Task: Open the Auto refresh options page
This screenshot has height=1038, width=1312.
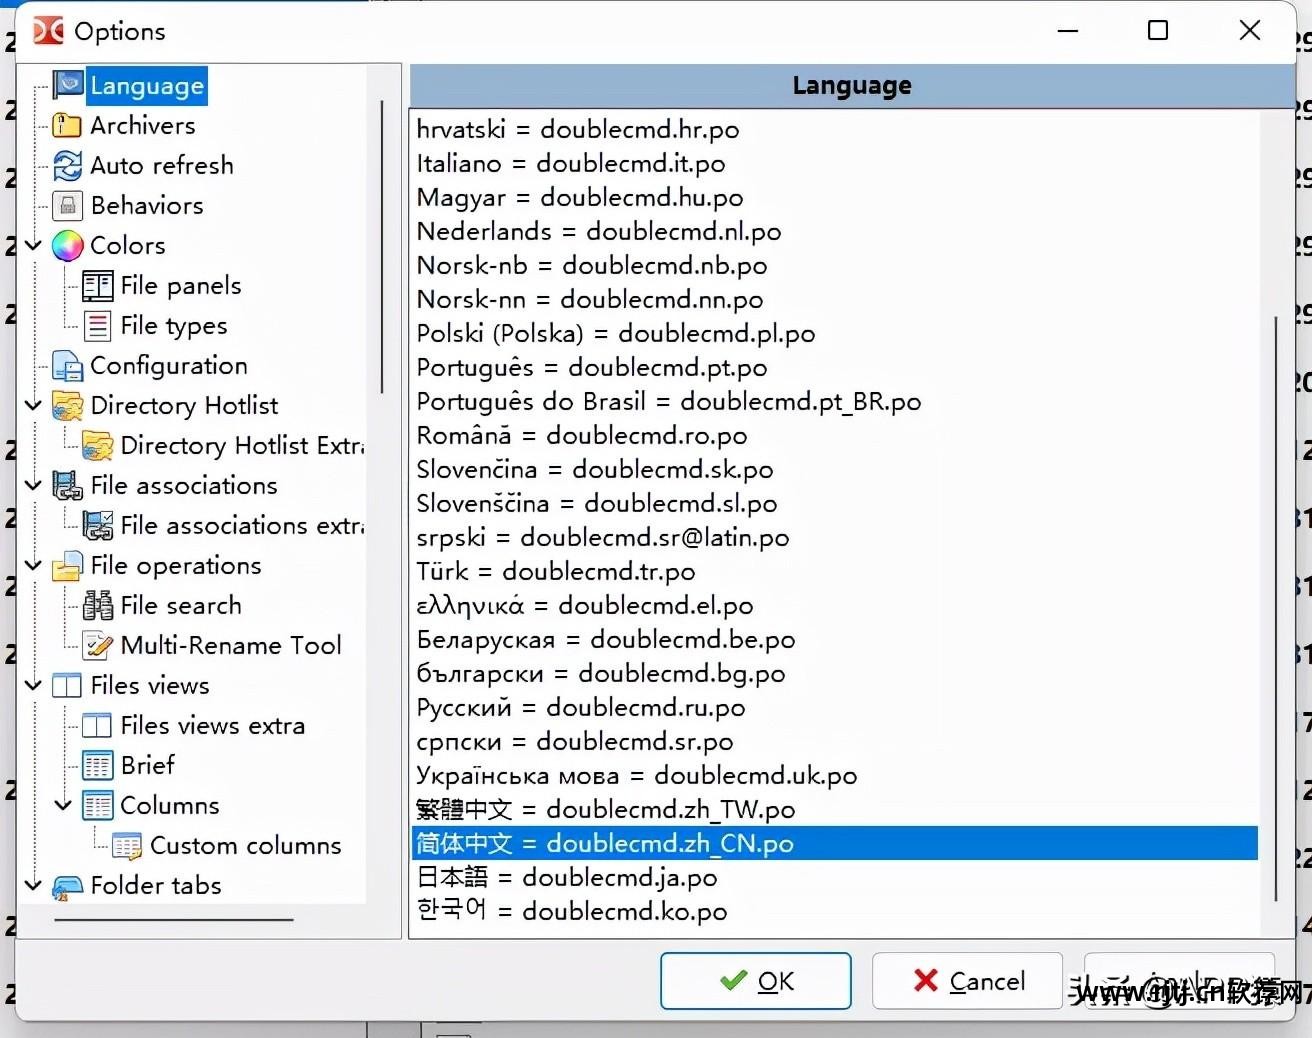Action: pyautogui.click(x=162, y=165)
